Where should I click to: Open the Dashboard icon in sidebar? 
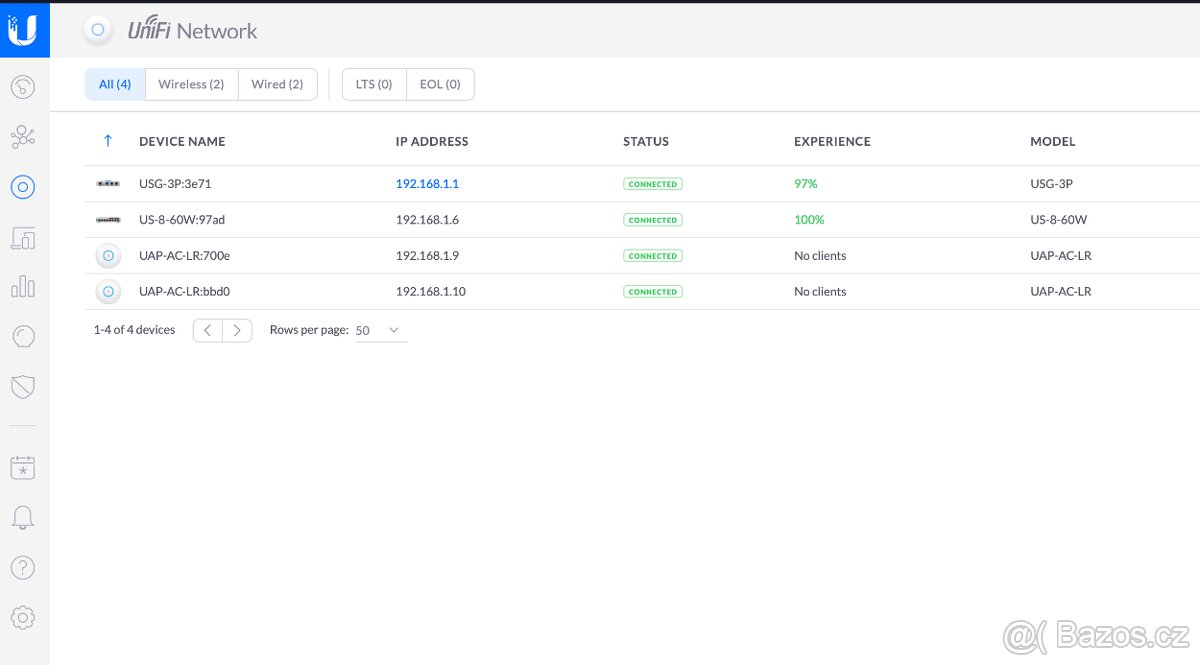pyautogui.click(x=23, y=87)
